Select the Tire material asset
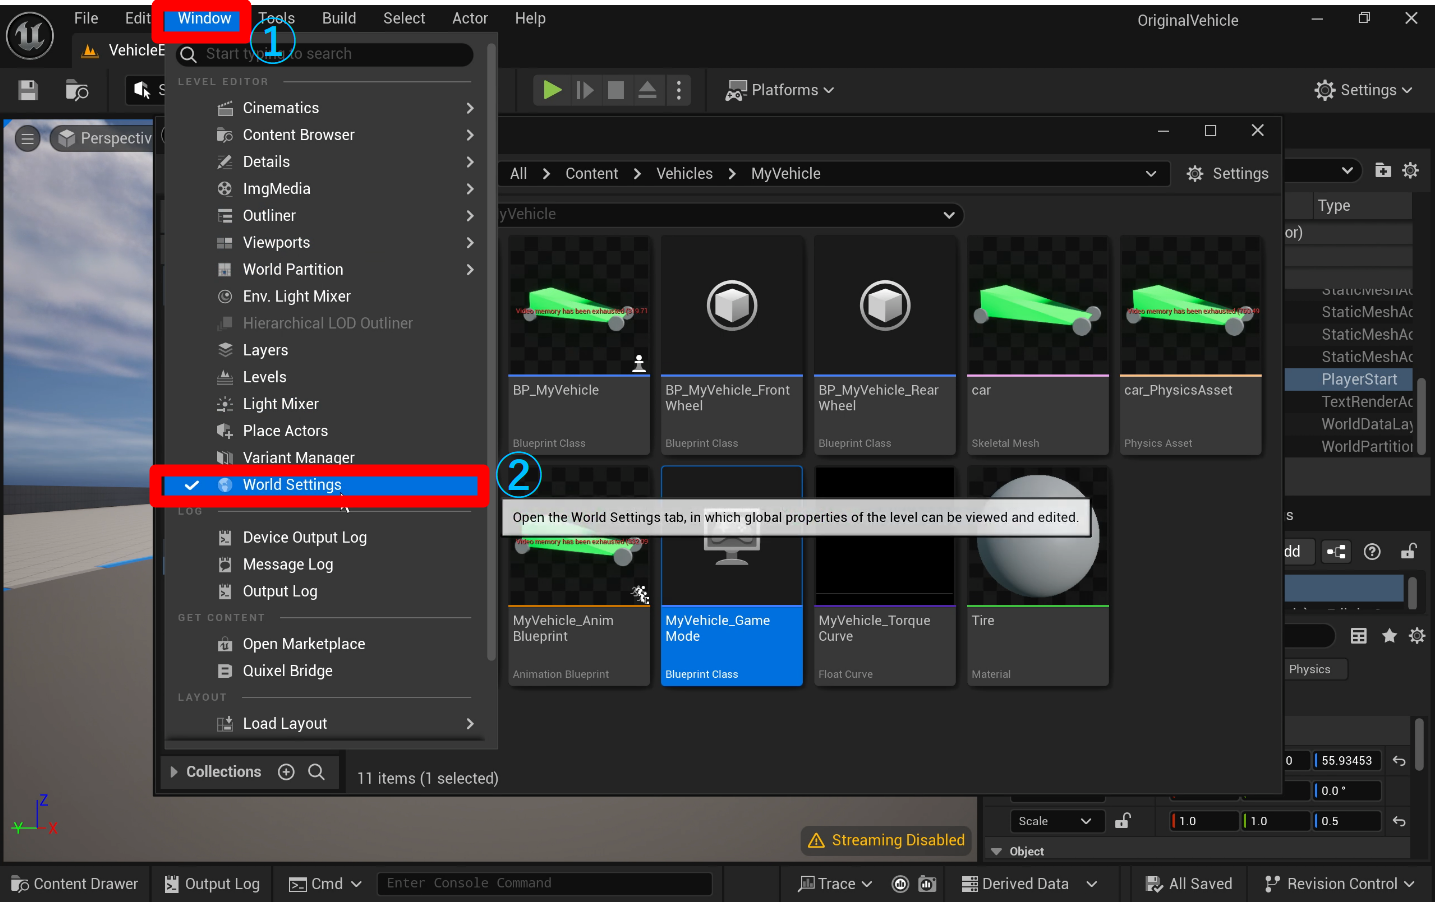1436x903 pixels. click(1038, 576)
